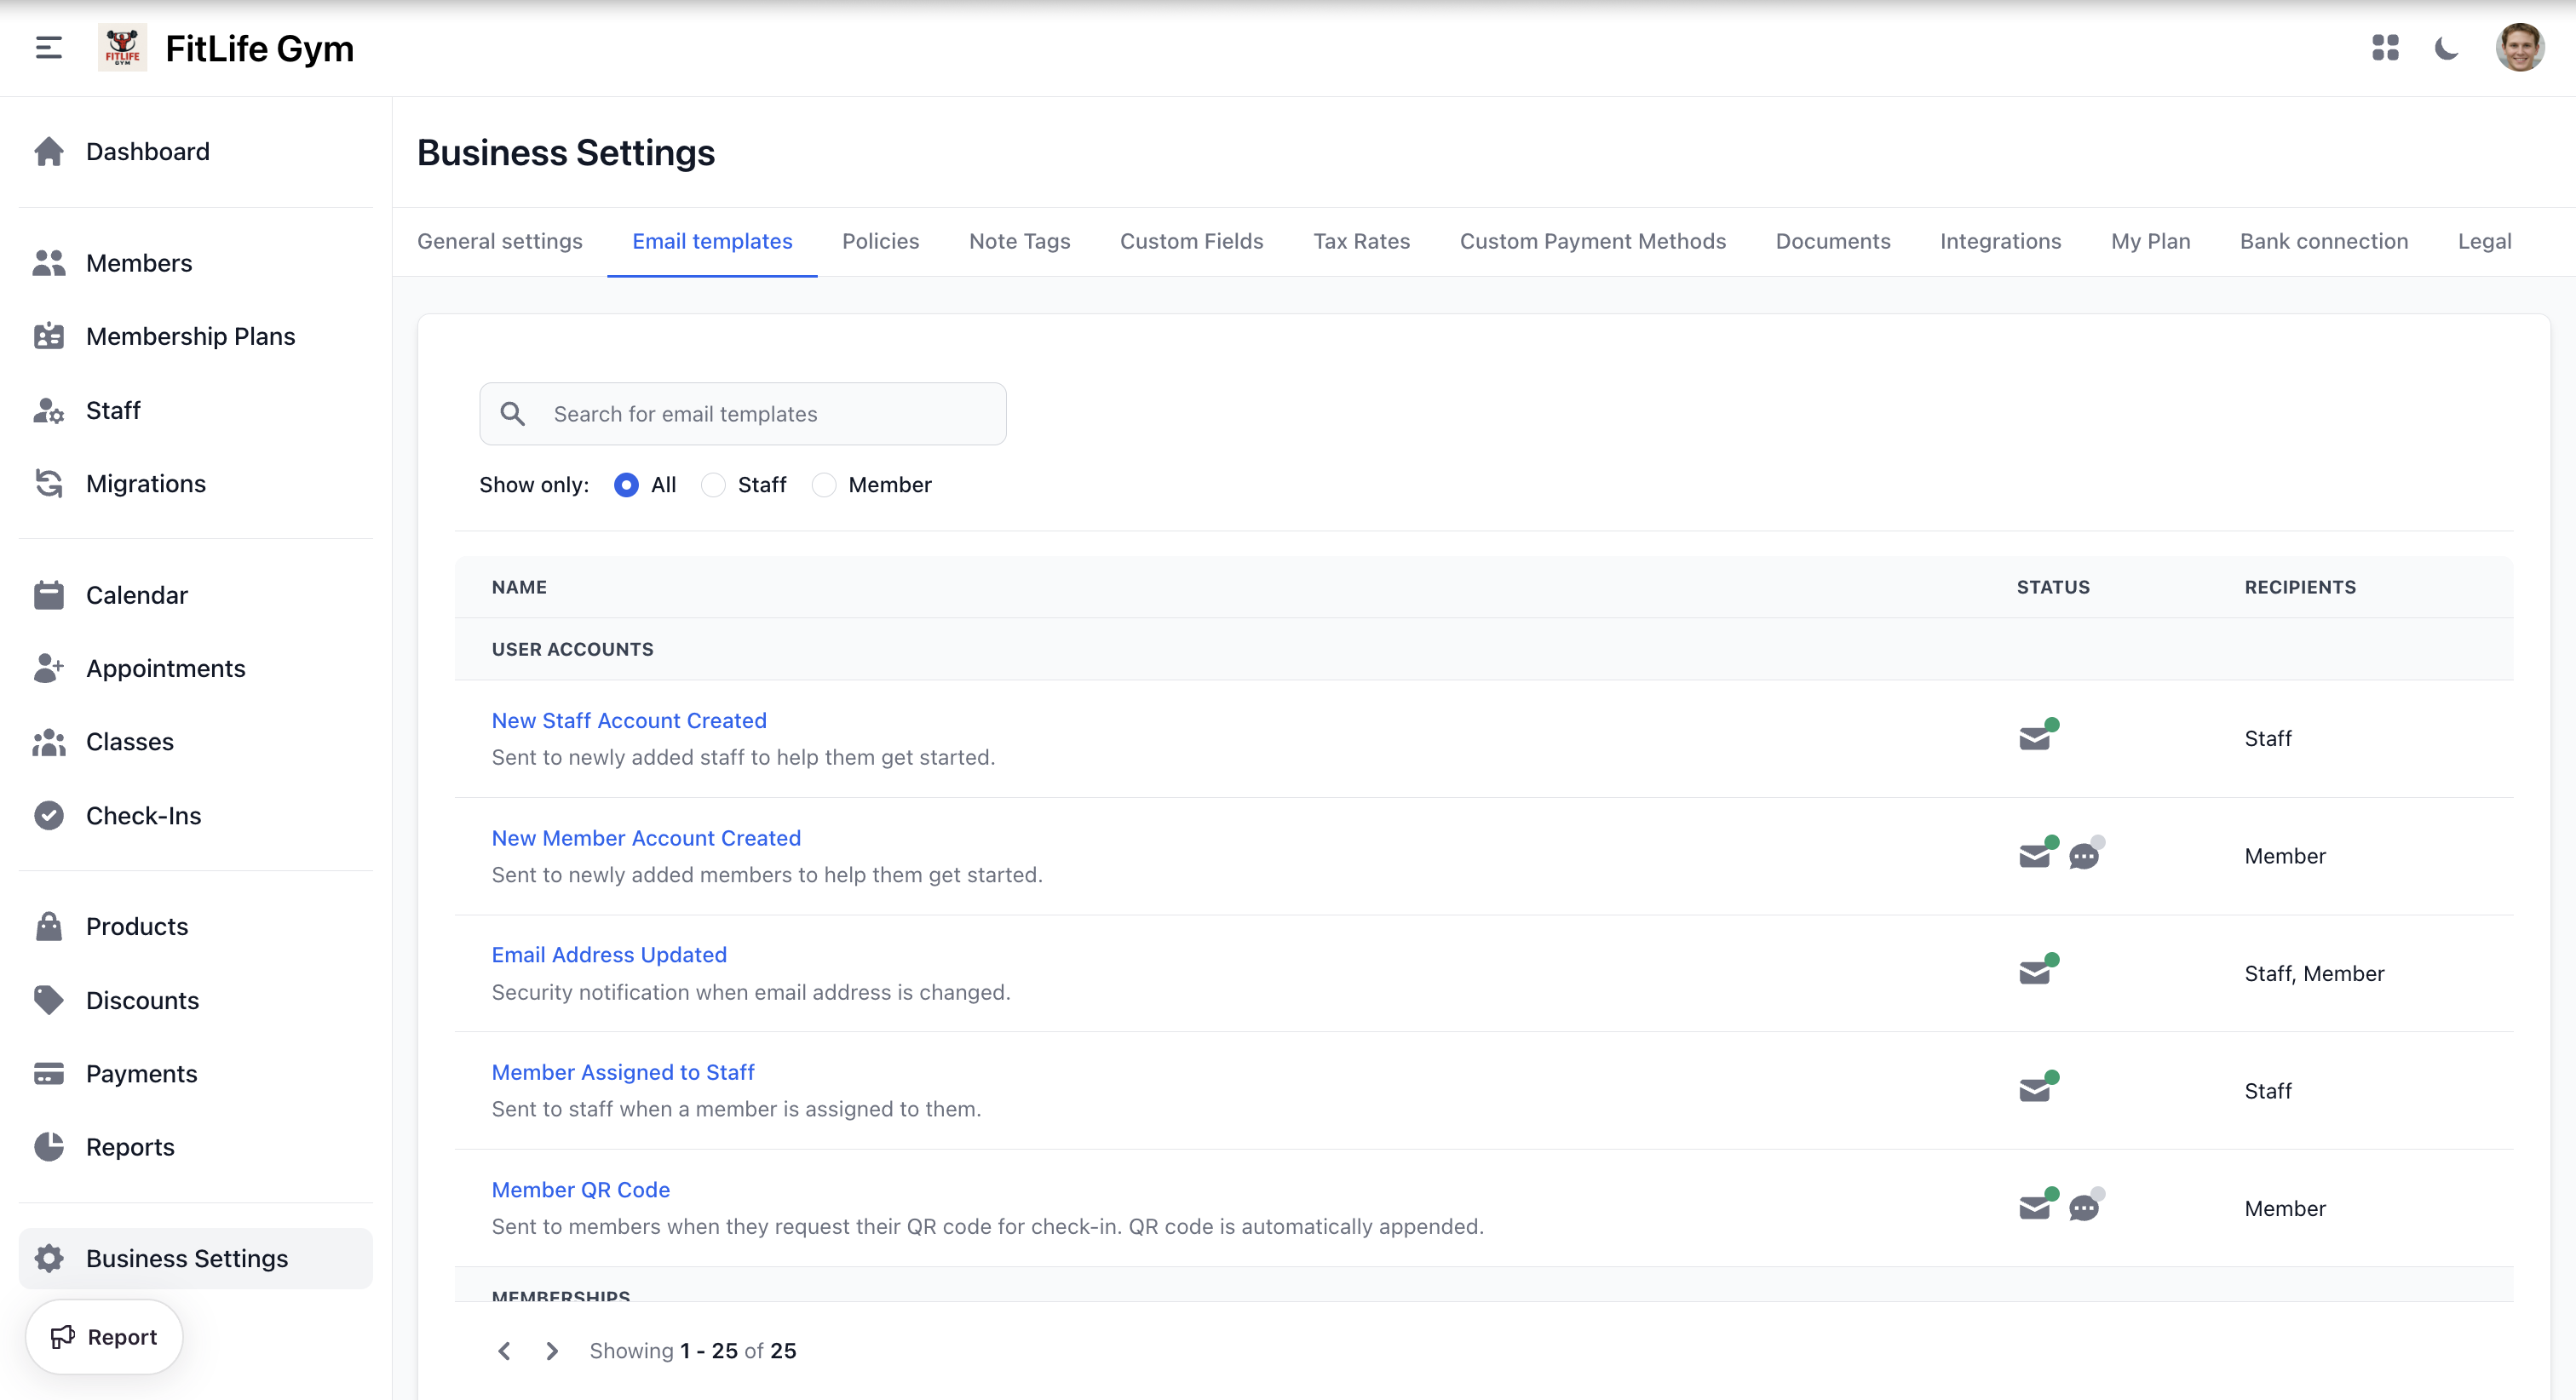Select the Staff radio filter
This screenshot has width=2576, height=1400.
coord(713,485)
